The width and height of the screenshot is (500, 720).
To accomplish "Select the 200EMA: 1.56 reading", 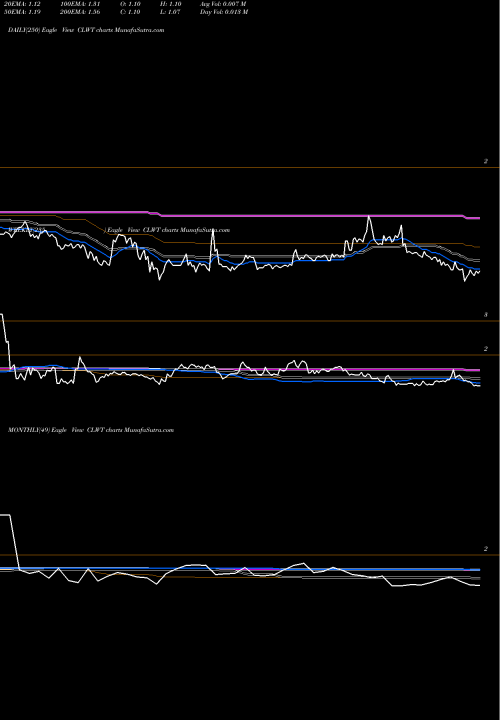I will (80, 12).
